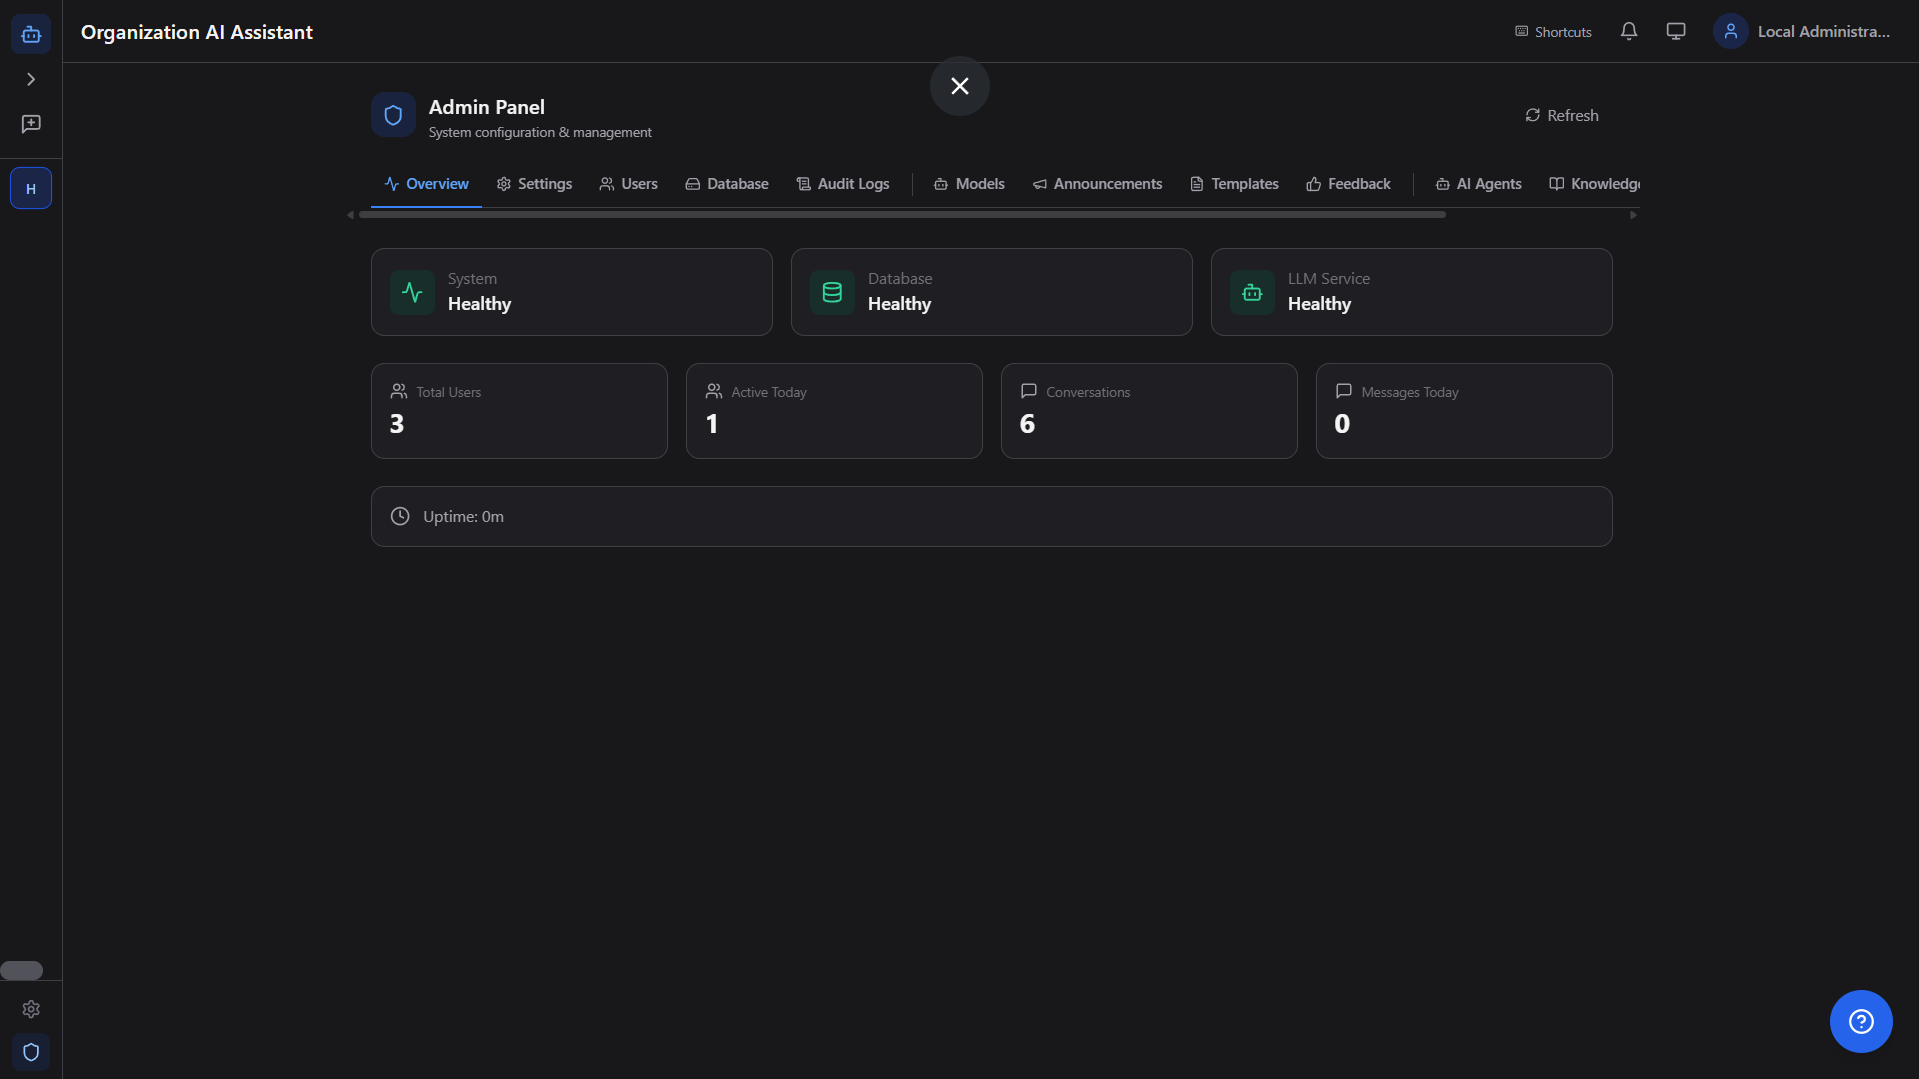
Task: Open the notifications bell
Action: coord(1628,31)
